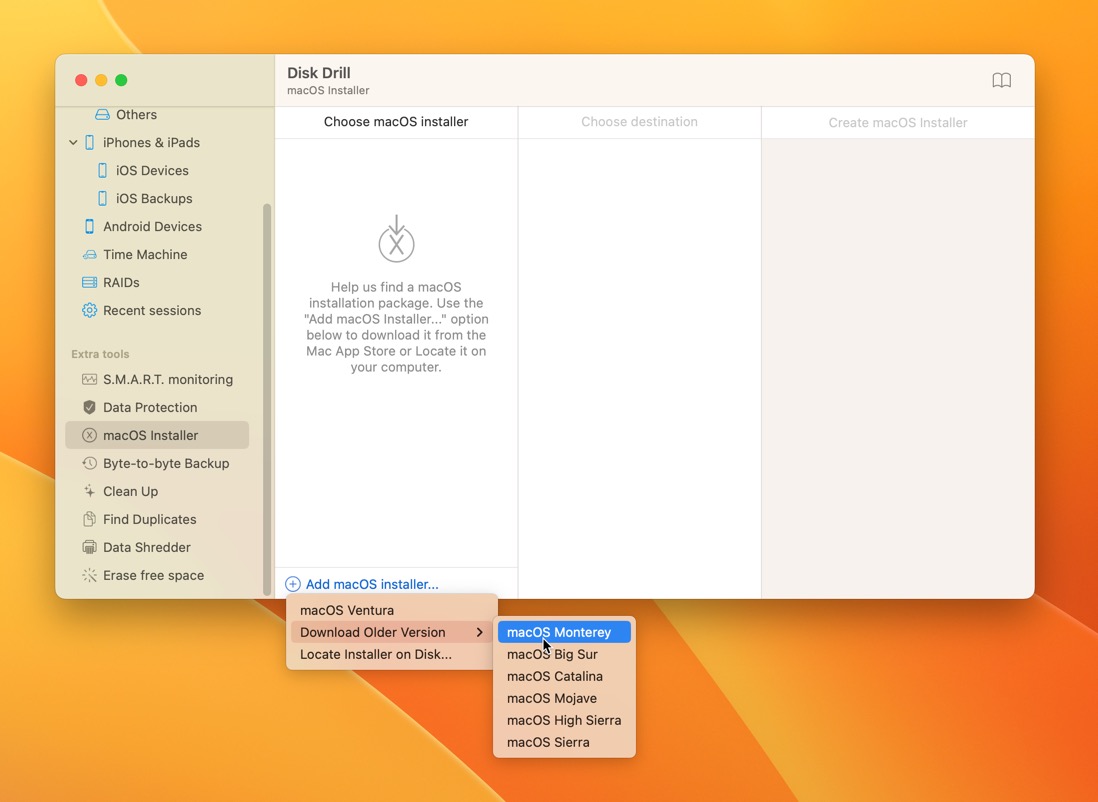Open Clean Up tool
The height and width of the screenshot is (802, 1098).
click(x=157, y=491)
